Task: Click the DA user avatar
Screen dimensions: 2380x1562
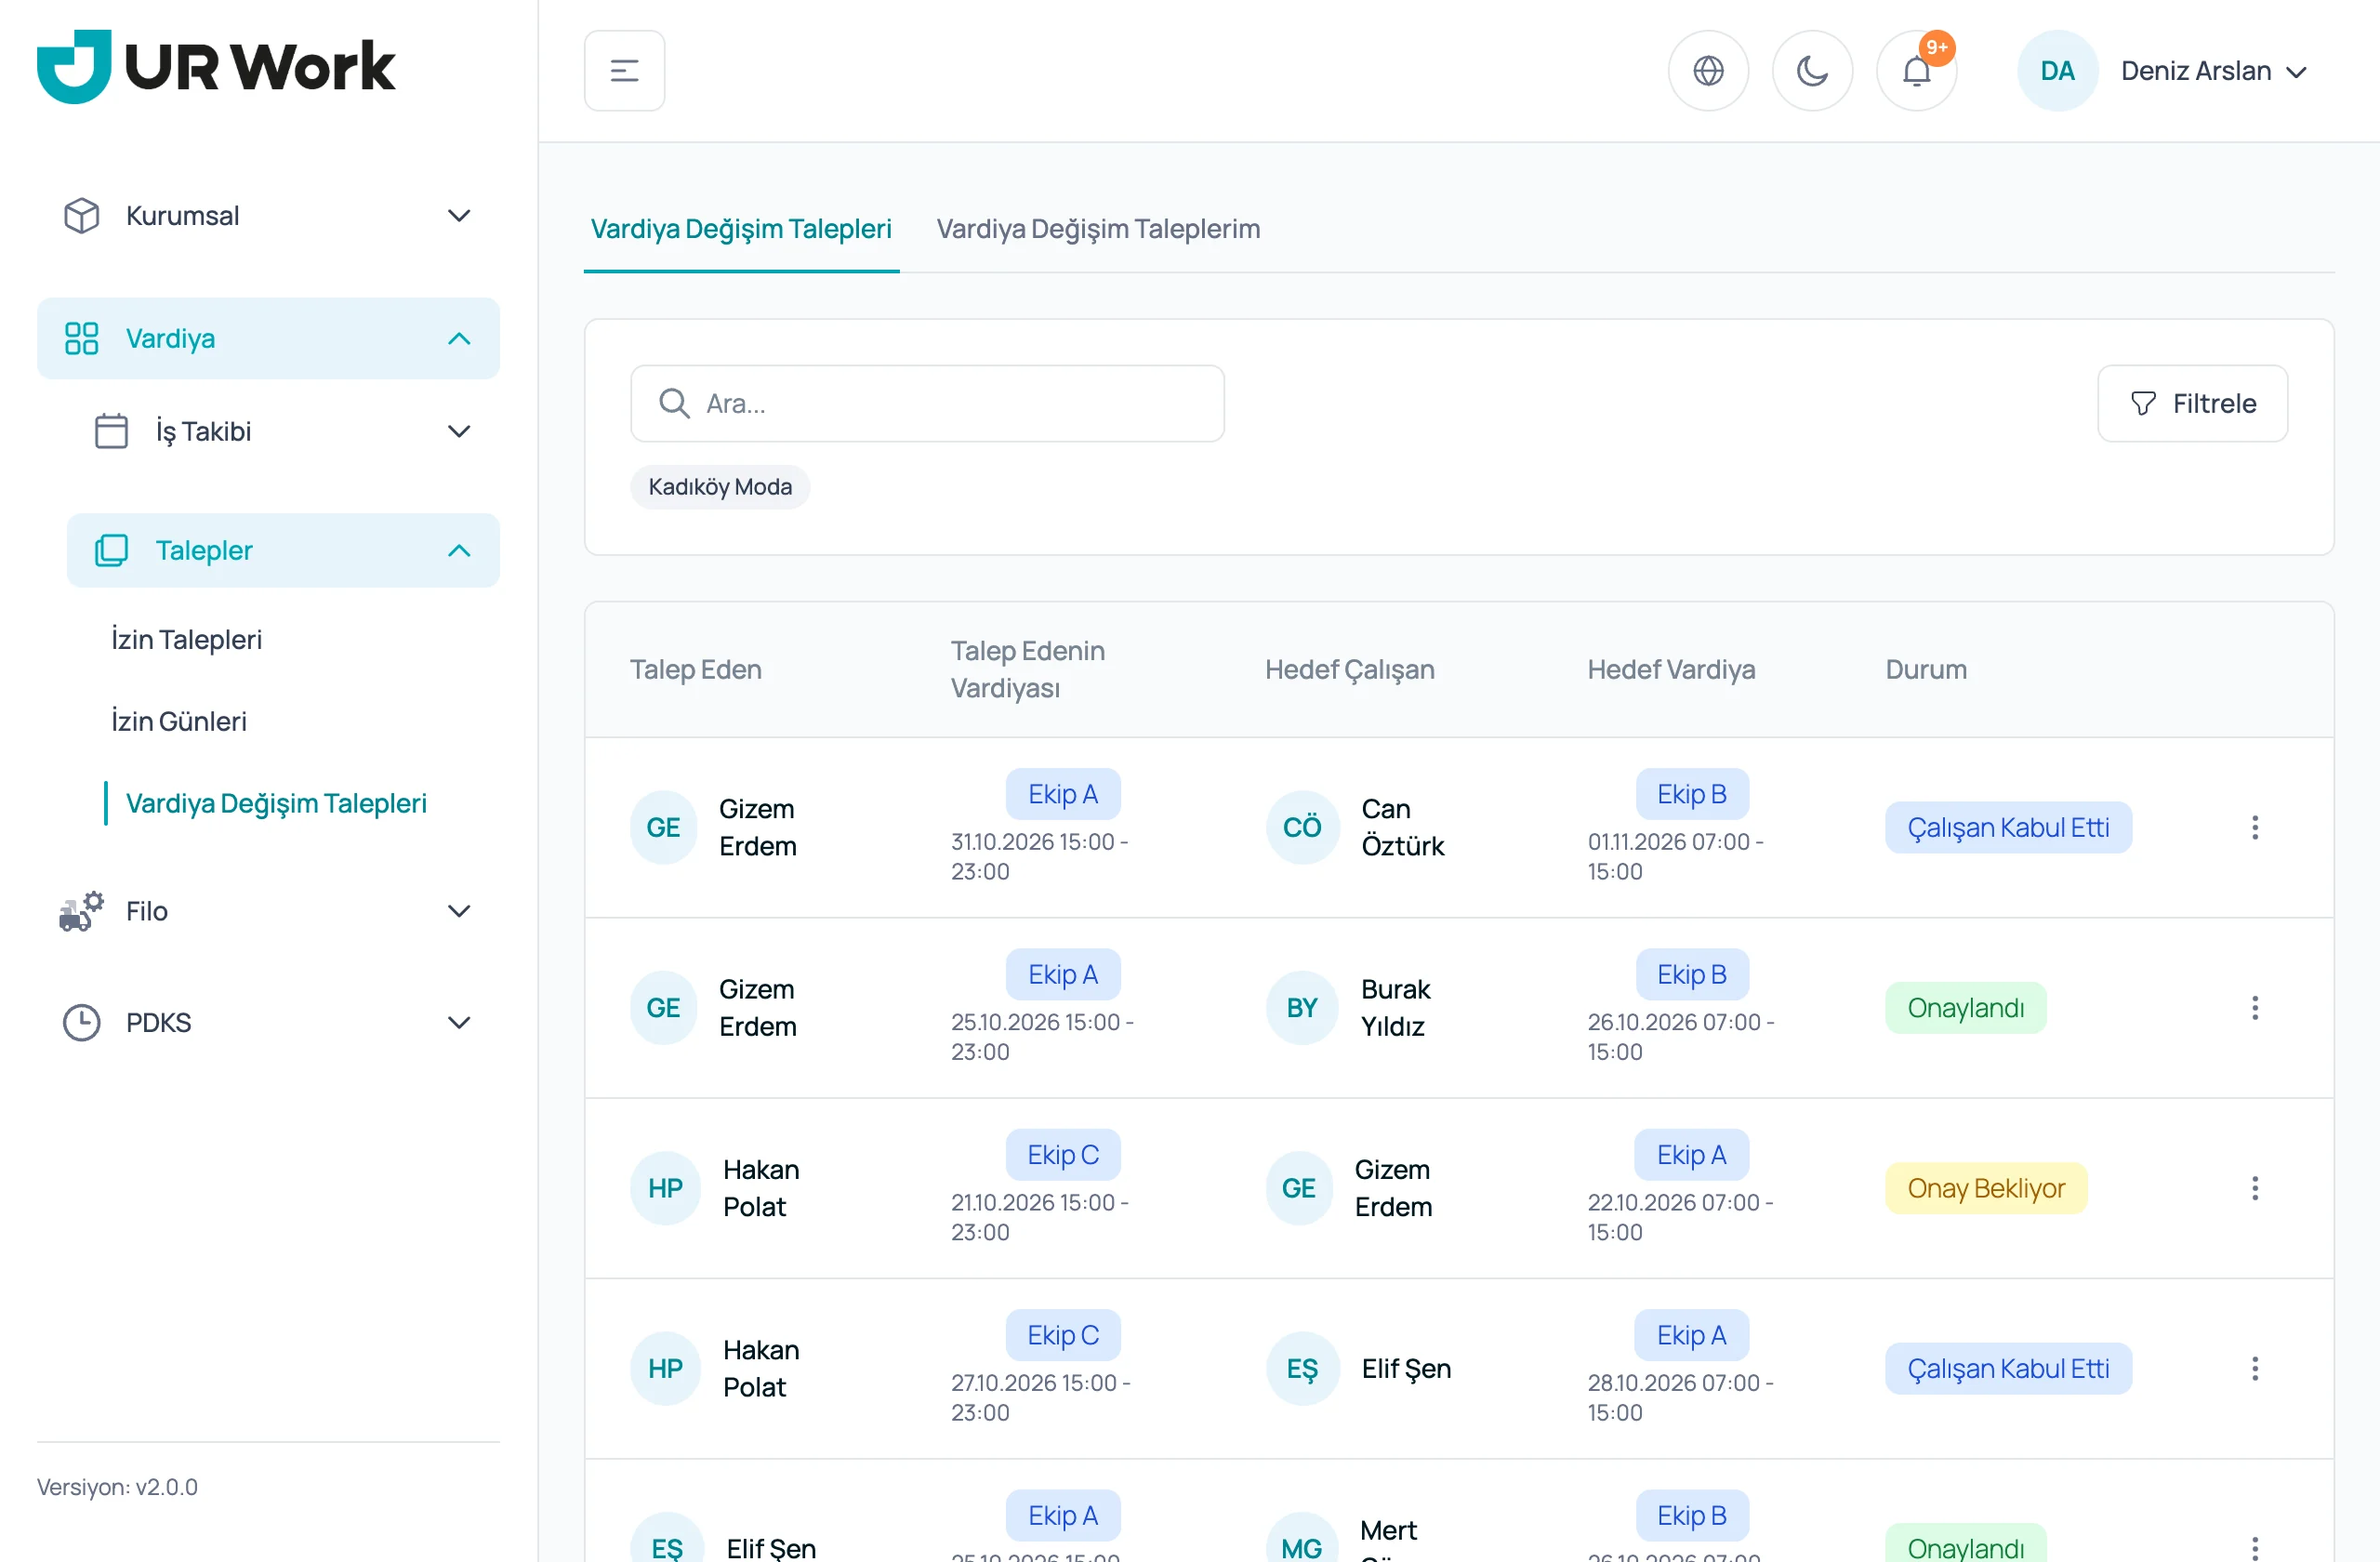Action: [x=2057, y=70]
